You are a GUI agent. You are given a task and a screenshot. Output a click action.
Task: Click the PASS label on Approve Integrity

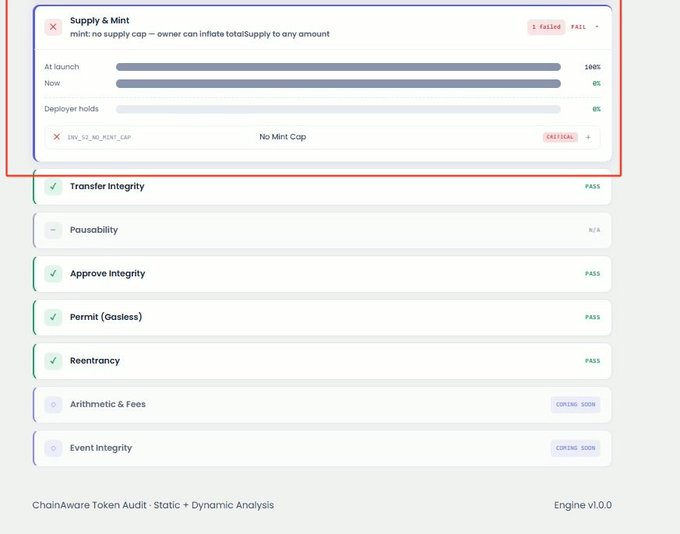pyautogui.click(x=592, y=274)
